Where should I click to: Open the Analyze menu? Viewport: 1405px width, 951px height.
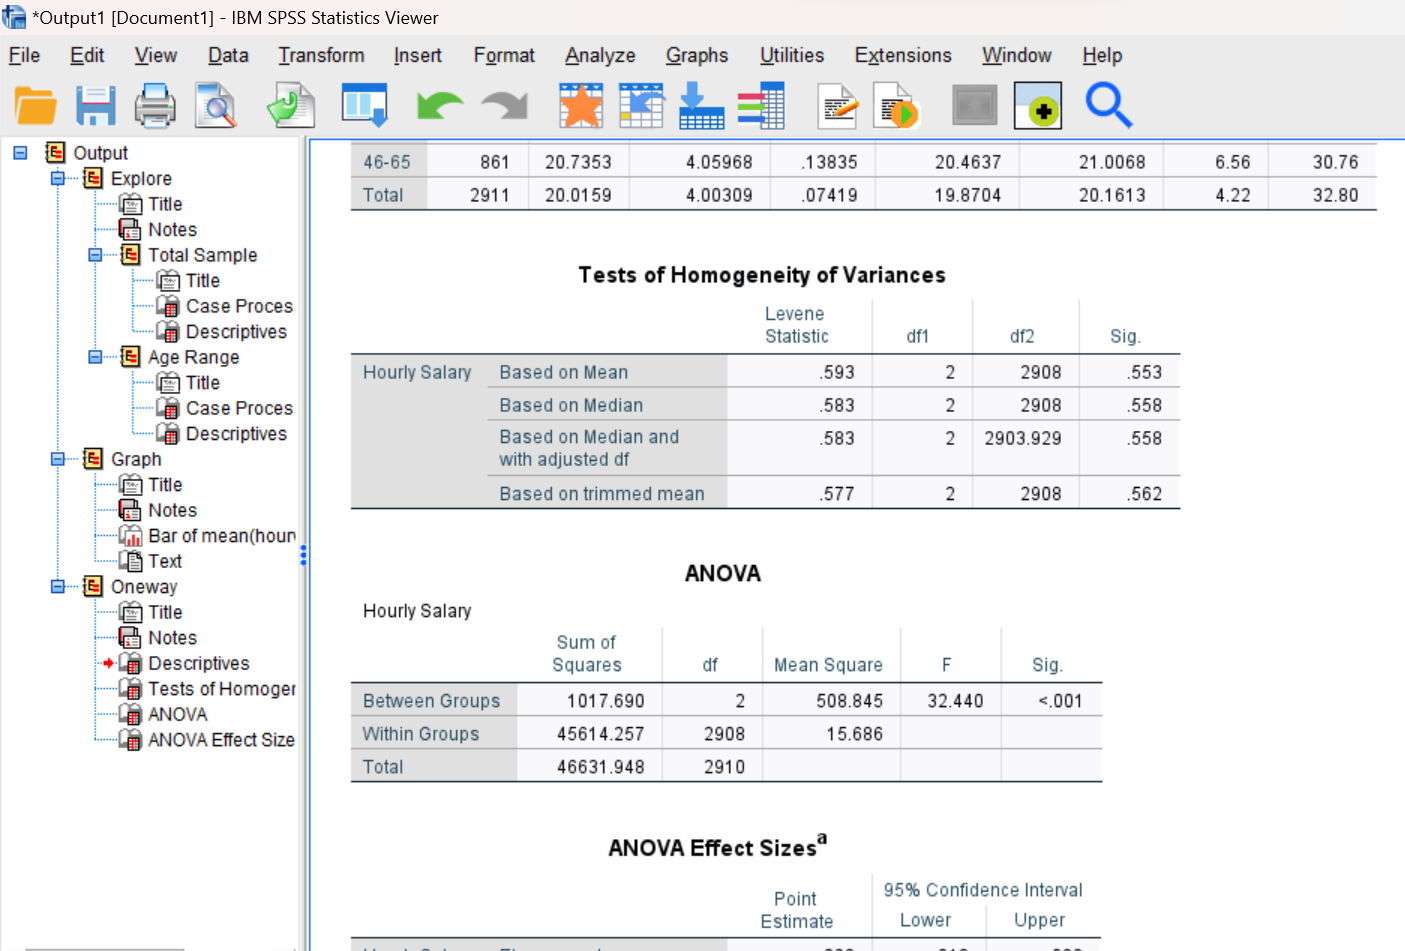(x=600, y=55)
